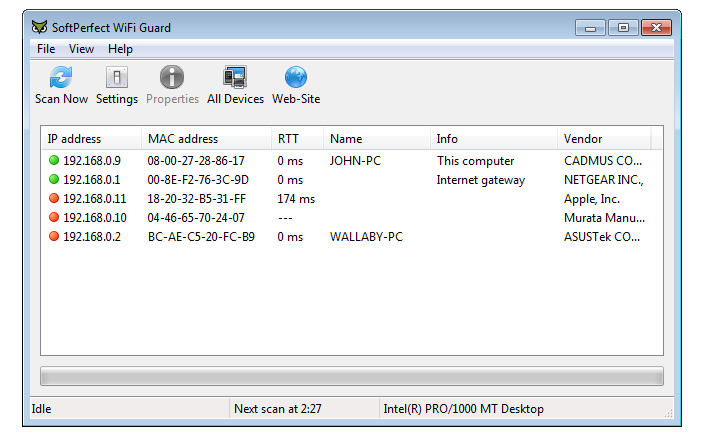Viewport: 708px width, 437px height.
Task: Open the Web-Site globe icon
Action: coord(296,77)
